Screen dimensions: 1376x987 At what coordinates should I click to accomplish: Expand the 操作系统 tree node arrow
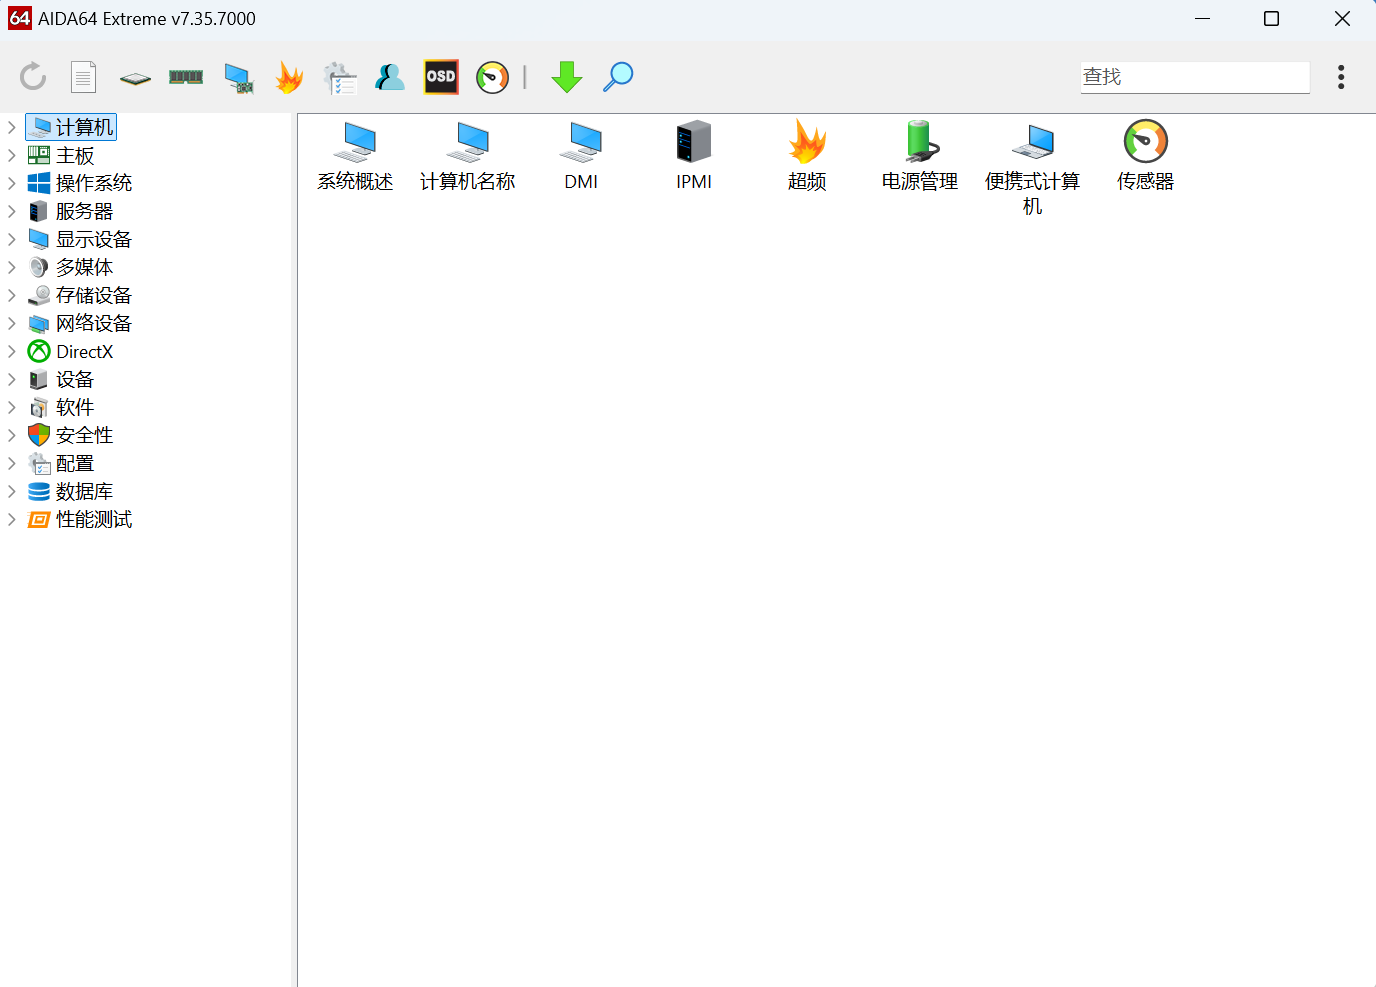click(x=12, y=183)
